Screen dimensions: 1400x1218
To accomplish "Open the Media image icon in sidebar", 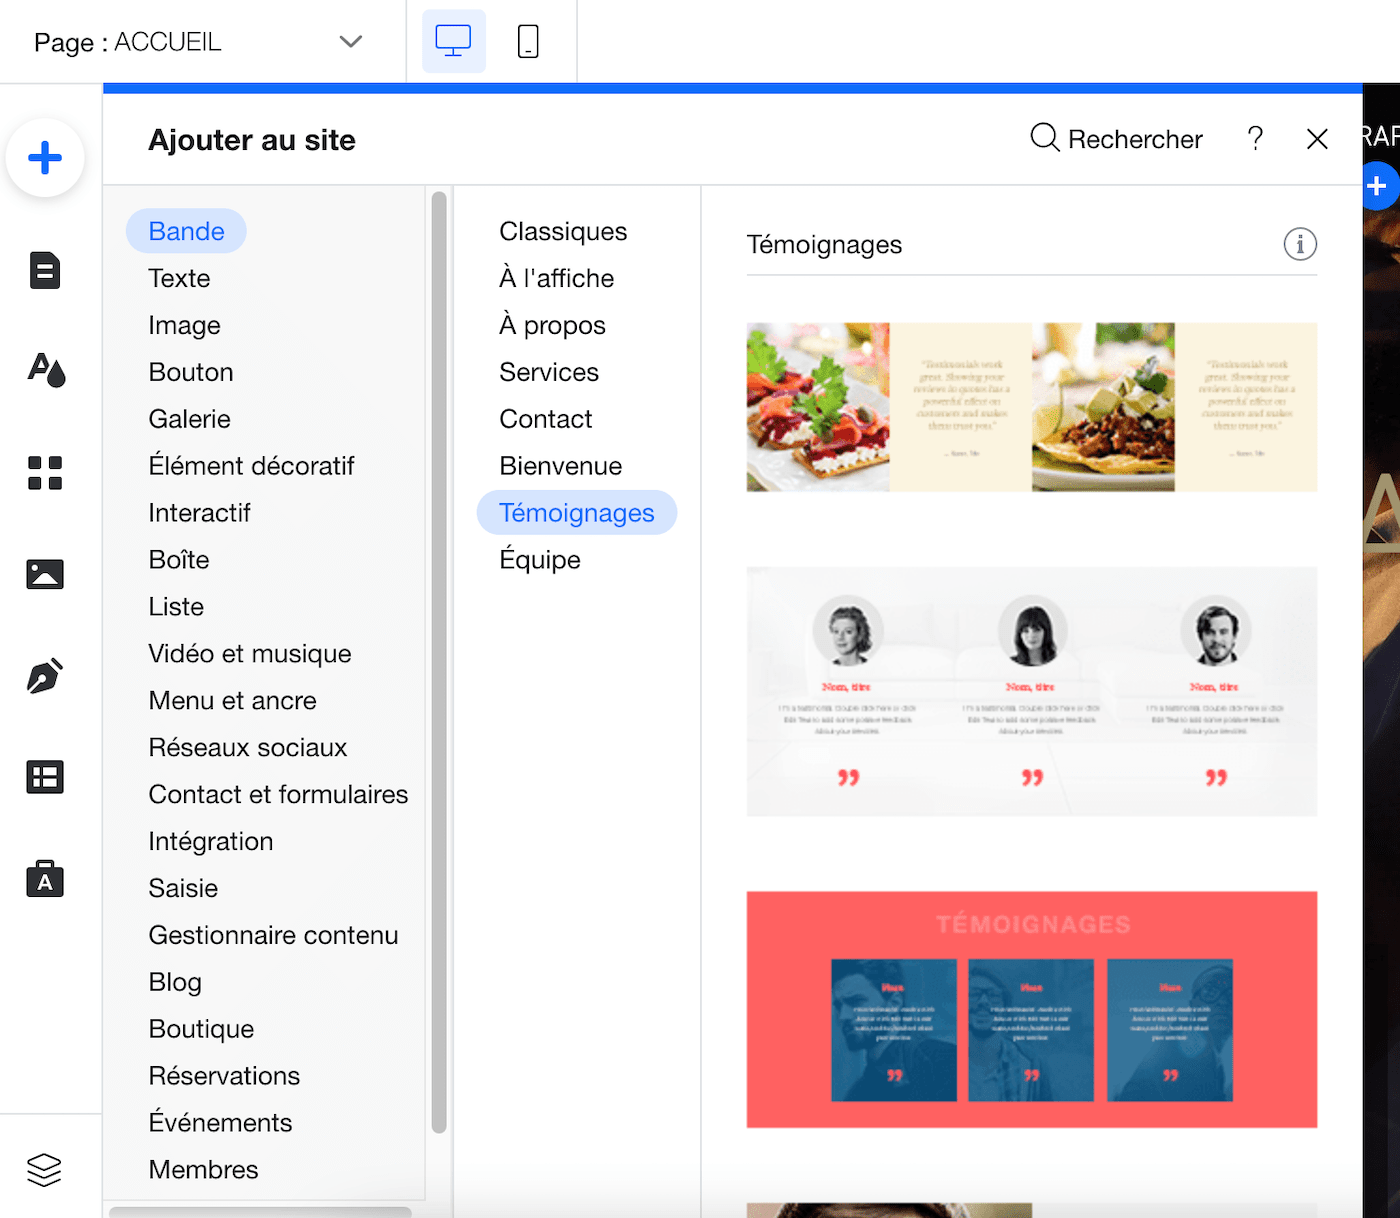I will (45, 574).
